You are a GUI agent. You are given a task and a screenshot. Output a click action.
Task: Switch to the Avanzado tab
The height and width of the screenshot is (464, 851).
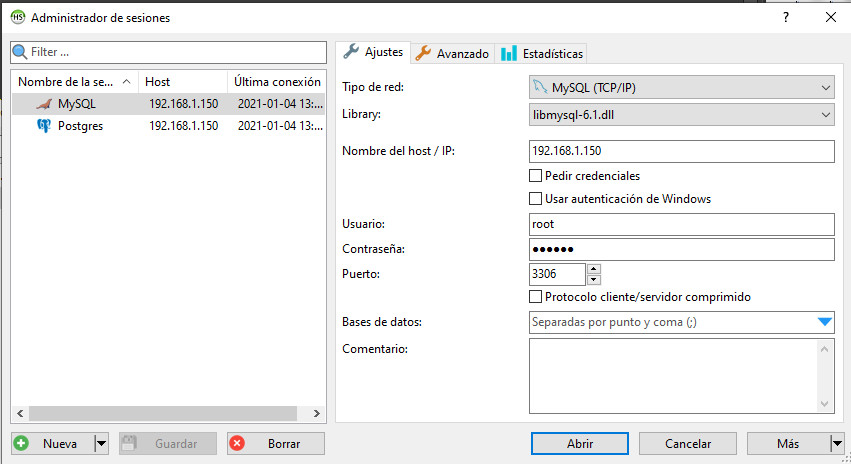452,53
